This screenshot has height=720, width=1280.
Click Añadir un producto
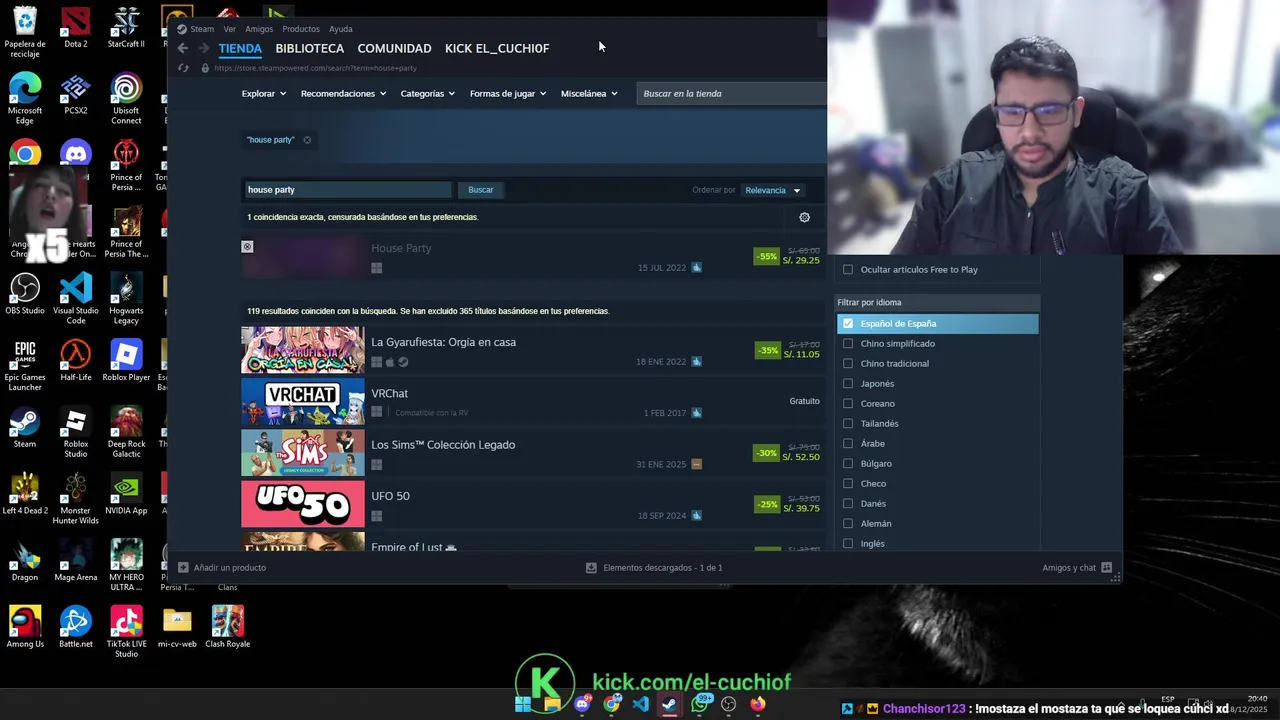pos(222,568)
